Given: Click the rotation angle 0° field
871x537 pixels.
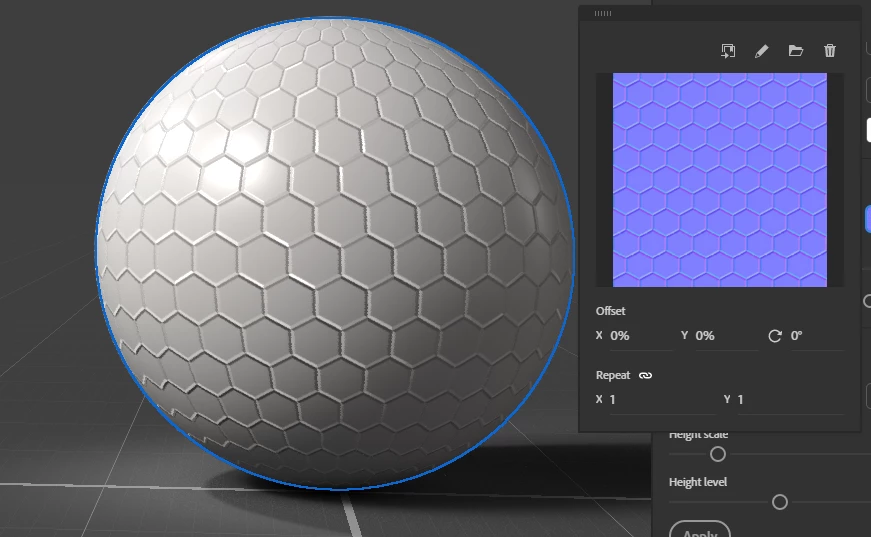Looking at the screenshot, I should tap(817, 336).
